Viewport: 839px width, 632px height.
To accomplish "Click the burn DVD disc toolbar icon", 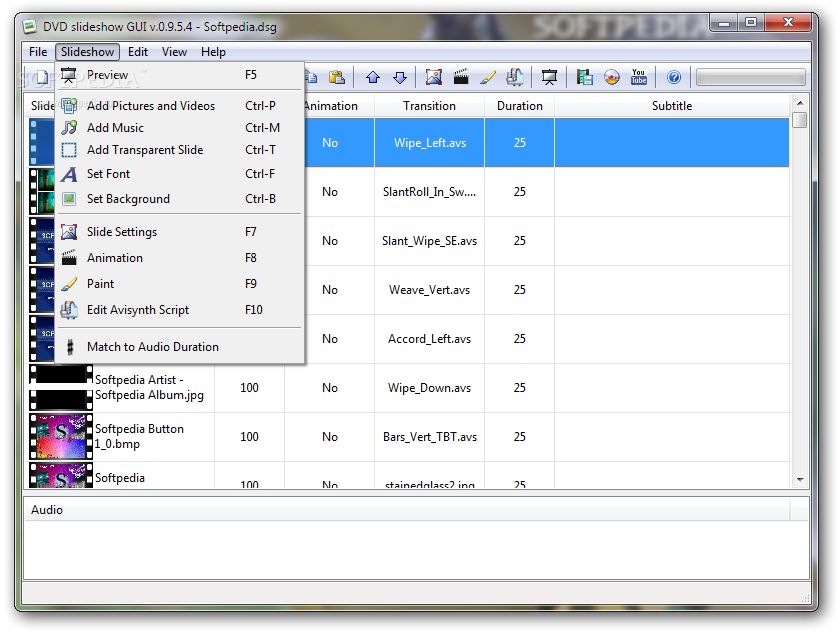I will point(612,78).
